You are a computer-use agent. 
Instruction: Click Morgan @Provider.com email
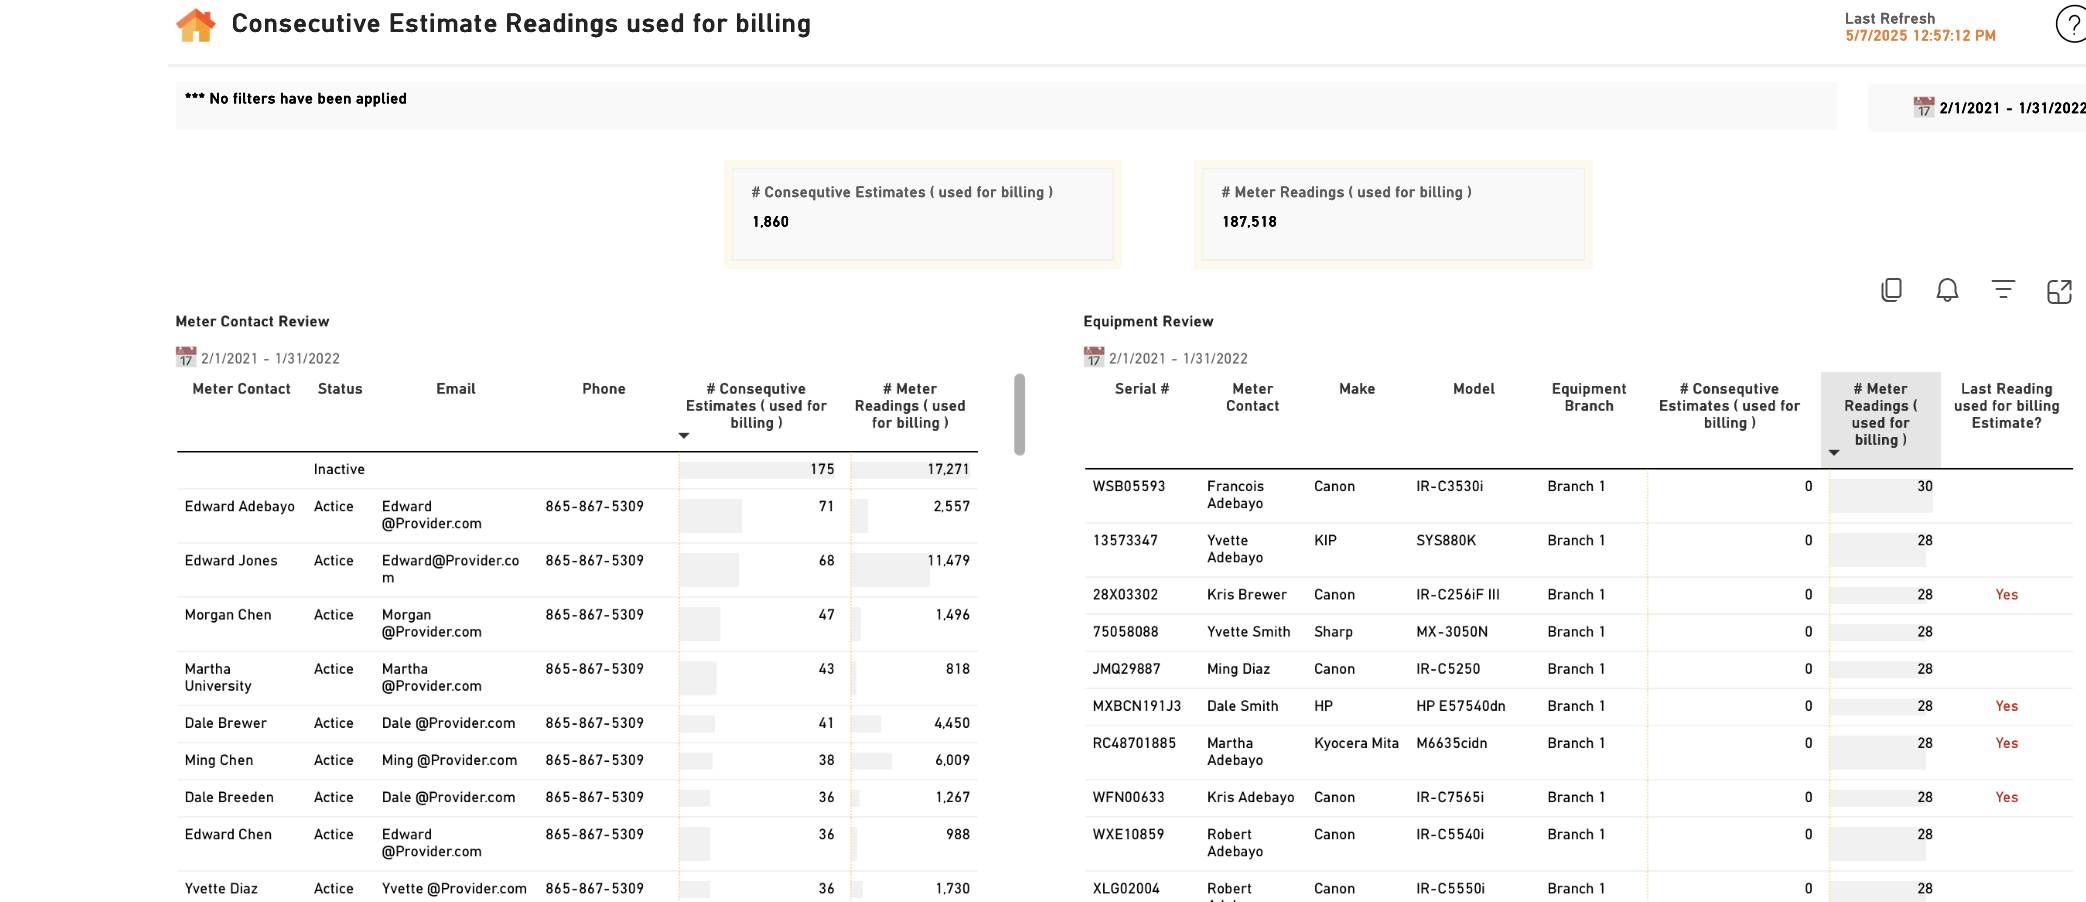click(432, 623)
